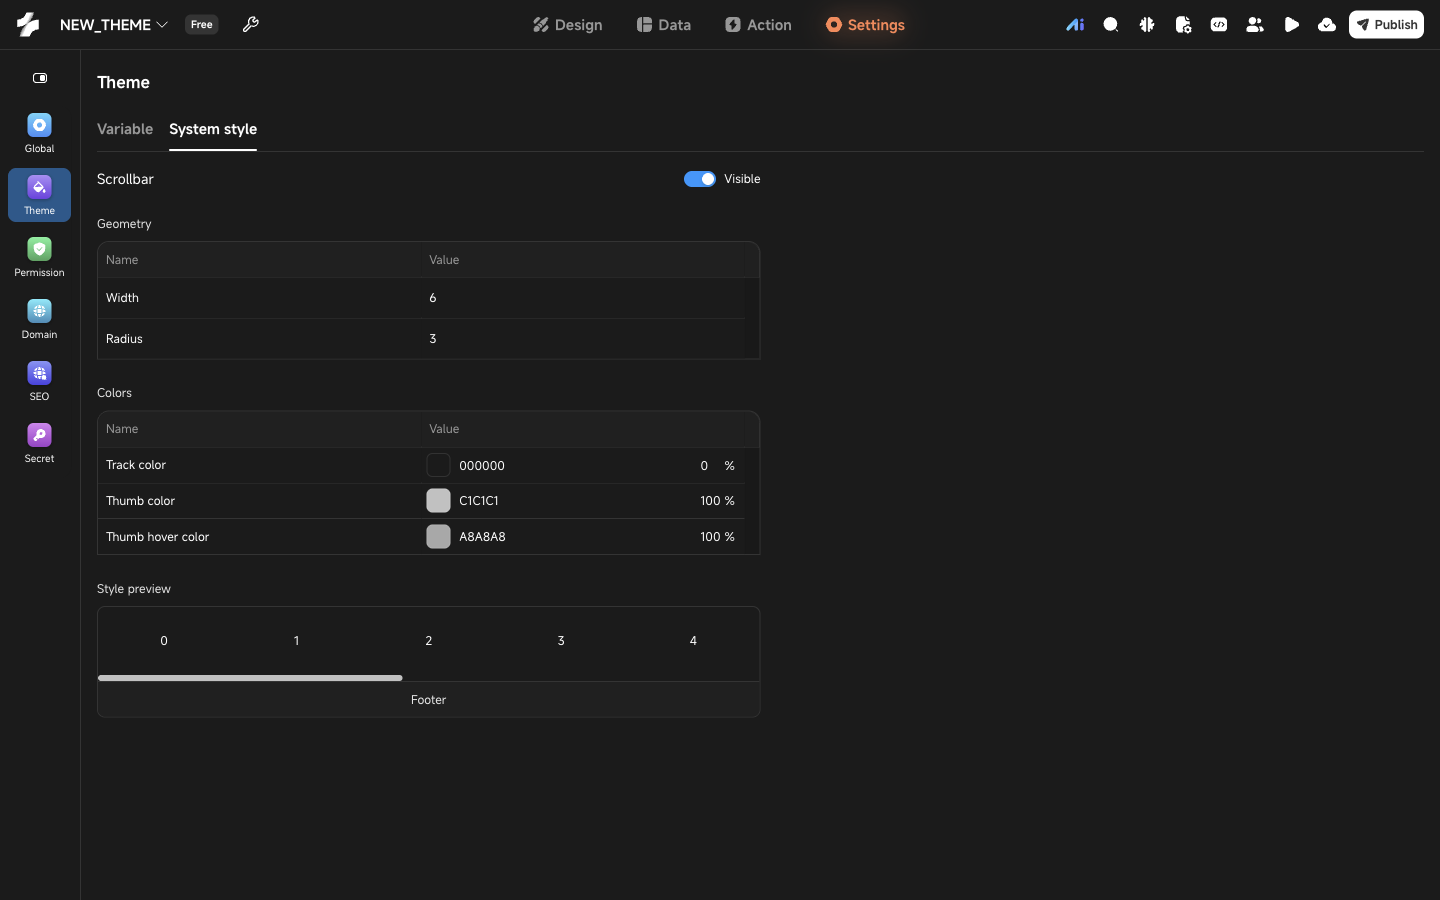Click the cloud saved status icon
Viewport: 1440px width, 900px height.
coord(1327,25)
